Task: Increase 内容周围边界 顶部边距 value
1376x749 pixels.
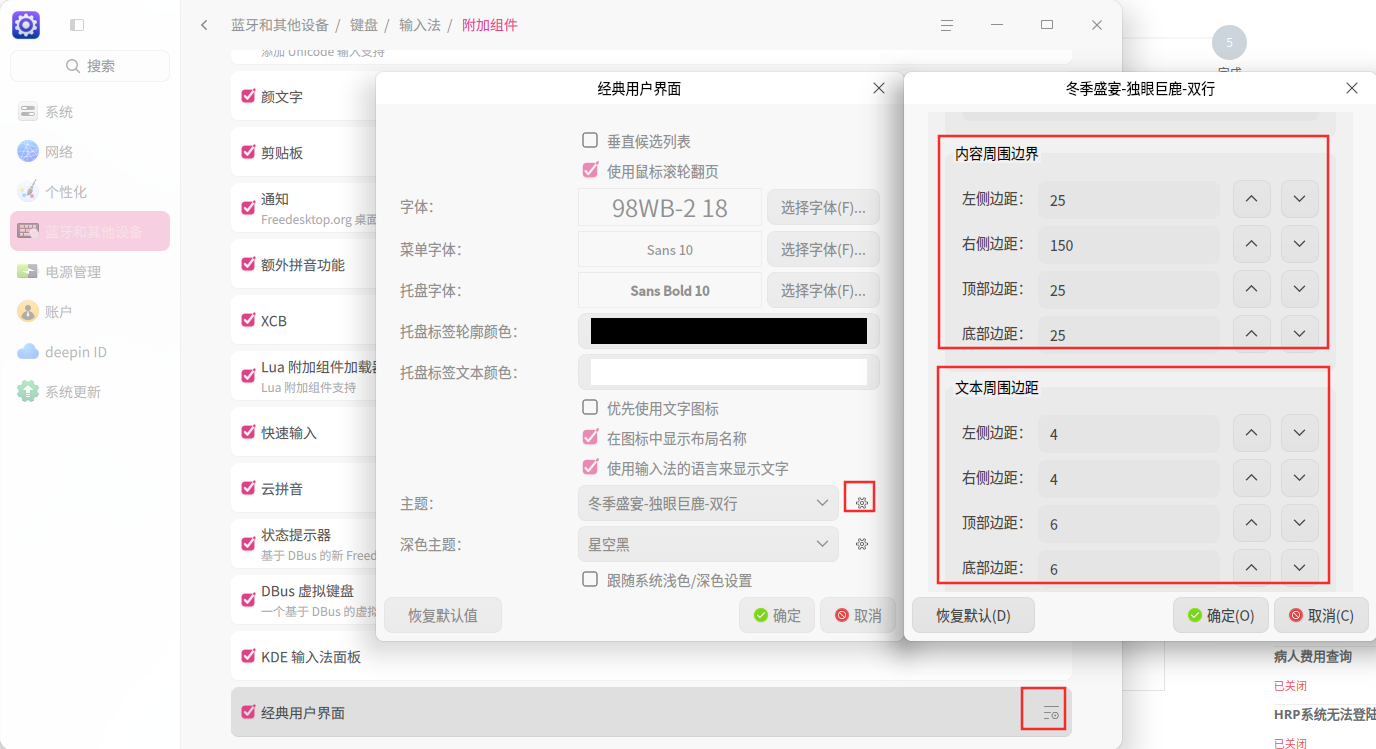Action: [x=1251, y=289]
